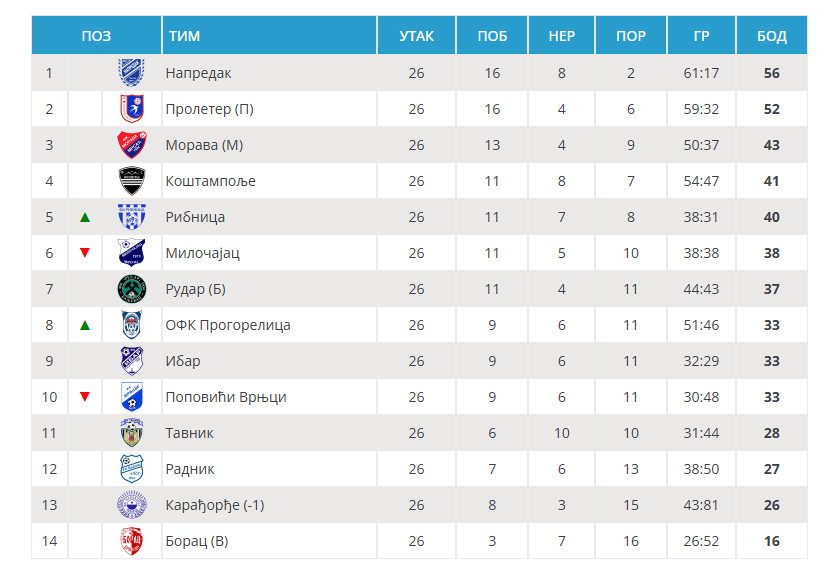Sort by the БОД column header
The width and height of the screenshot is (829, 570).
(x=771, y=35)
